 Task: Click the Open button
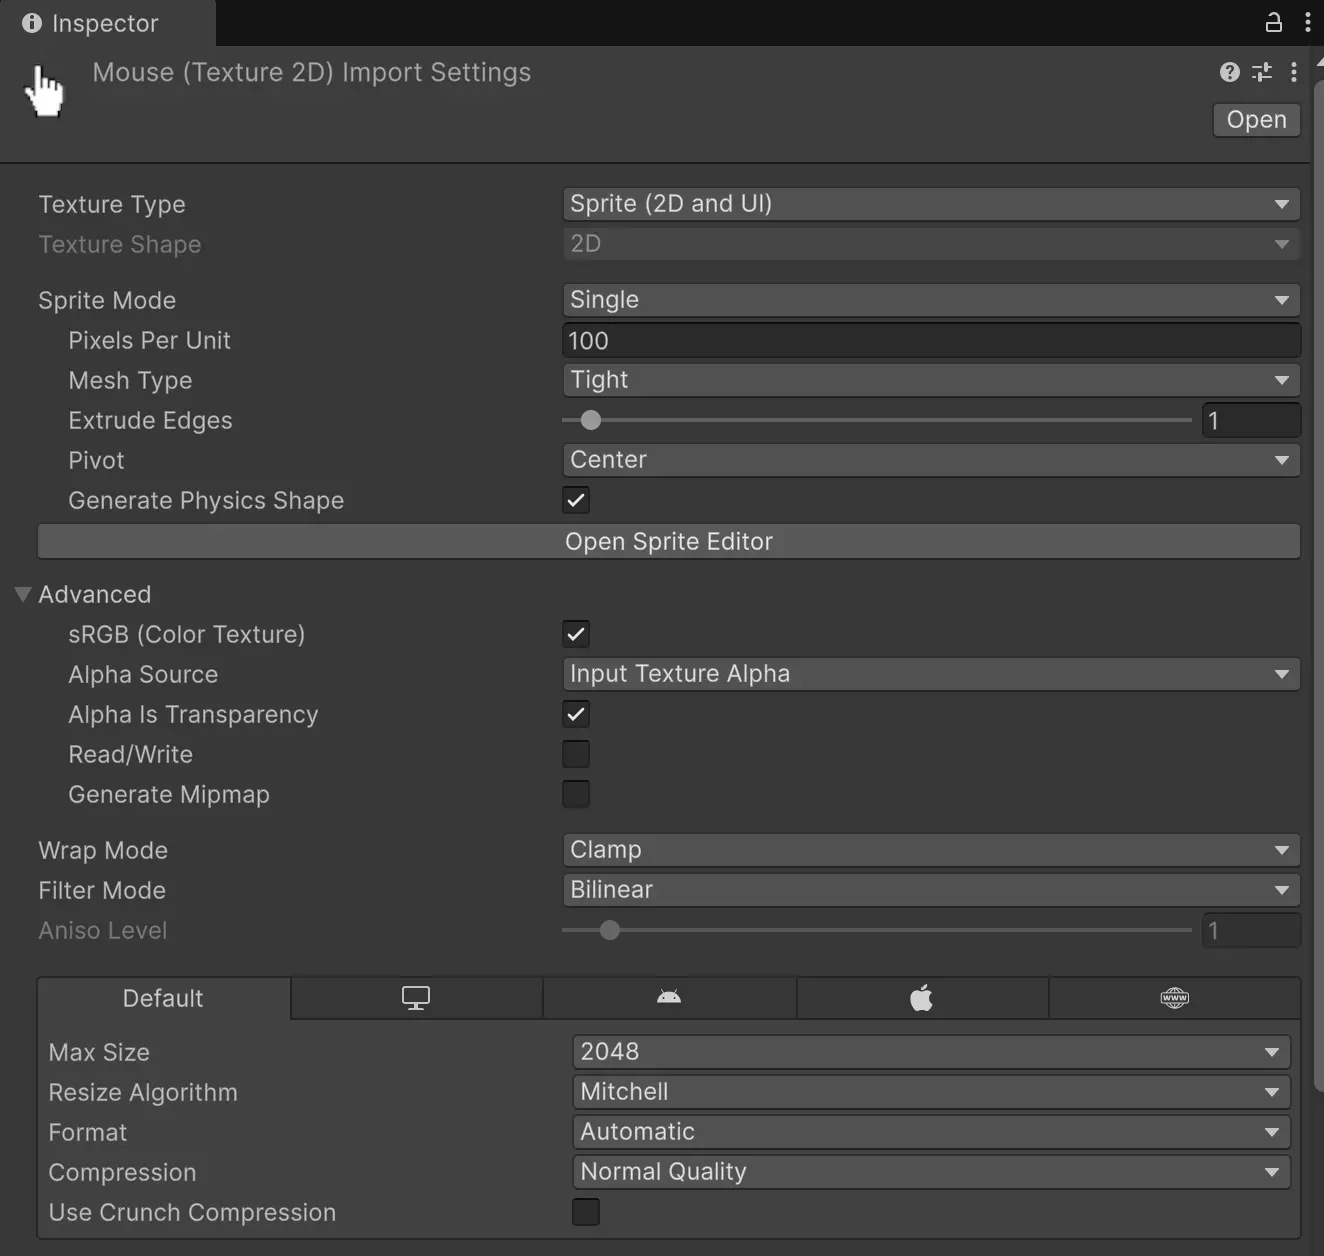[1257, 120]
